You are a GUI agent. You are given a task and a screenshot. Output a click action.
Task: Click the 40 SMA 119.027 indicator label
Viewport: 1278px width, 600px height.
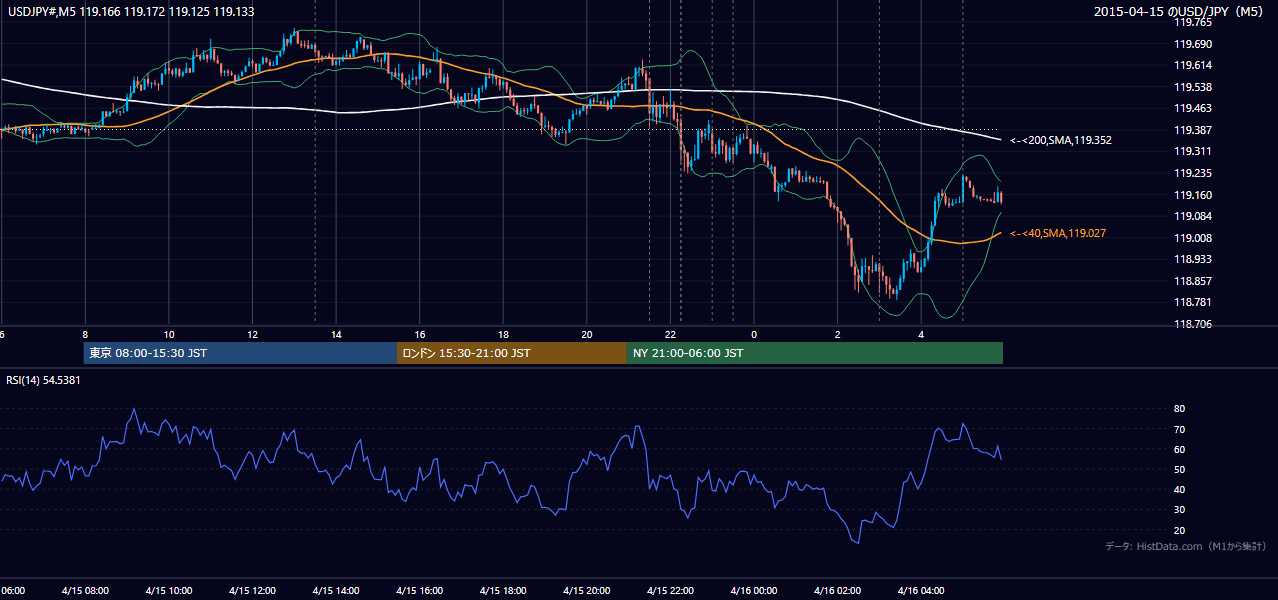[x=1058, y=233]
